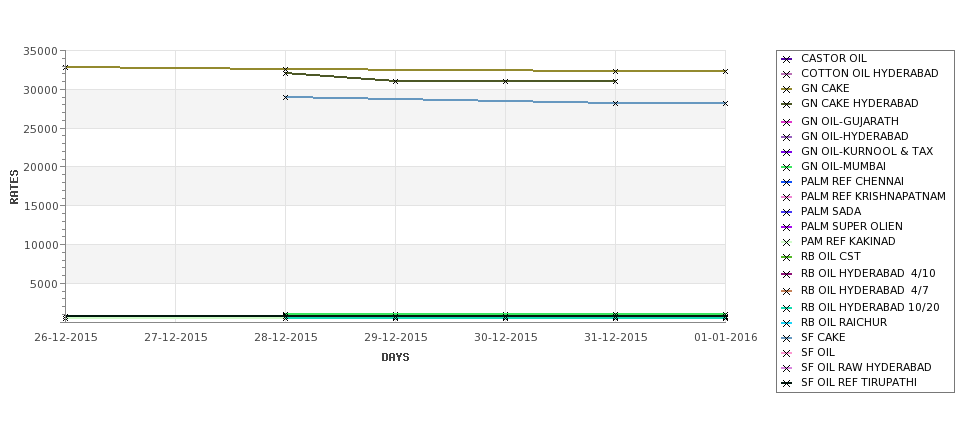Click the GN OIL-MUMBAI green legend marker

coord(787,167)
